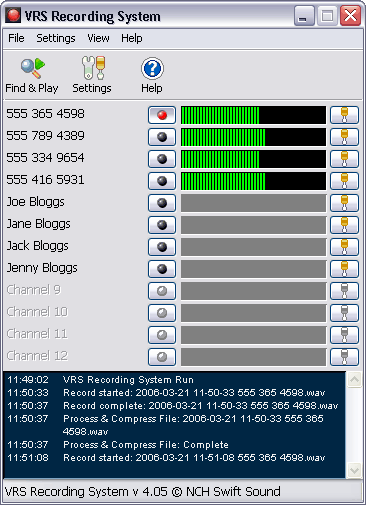Click record button for Channel 11
366x505 pixels.
(162, 335)
